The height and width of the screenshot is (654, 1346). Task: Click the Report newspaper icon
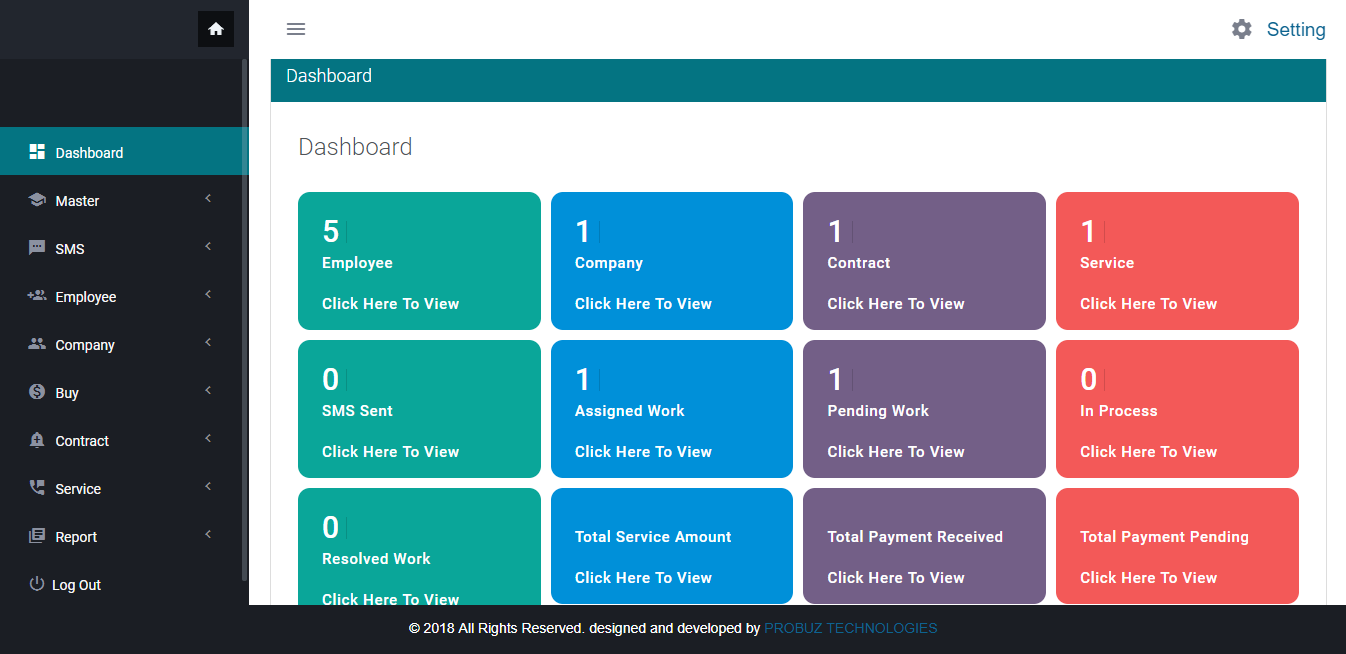tap(37, 536)
